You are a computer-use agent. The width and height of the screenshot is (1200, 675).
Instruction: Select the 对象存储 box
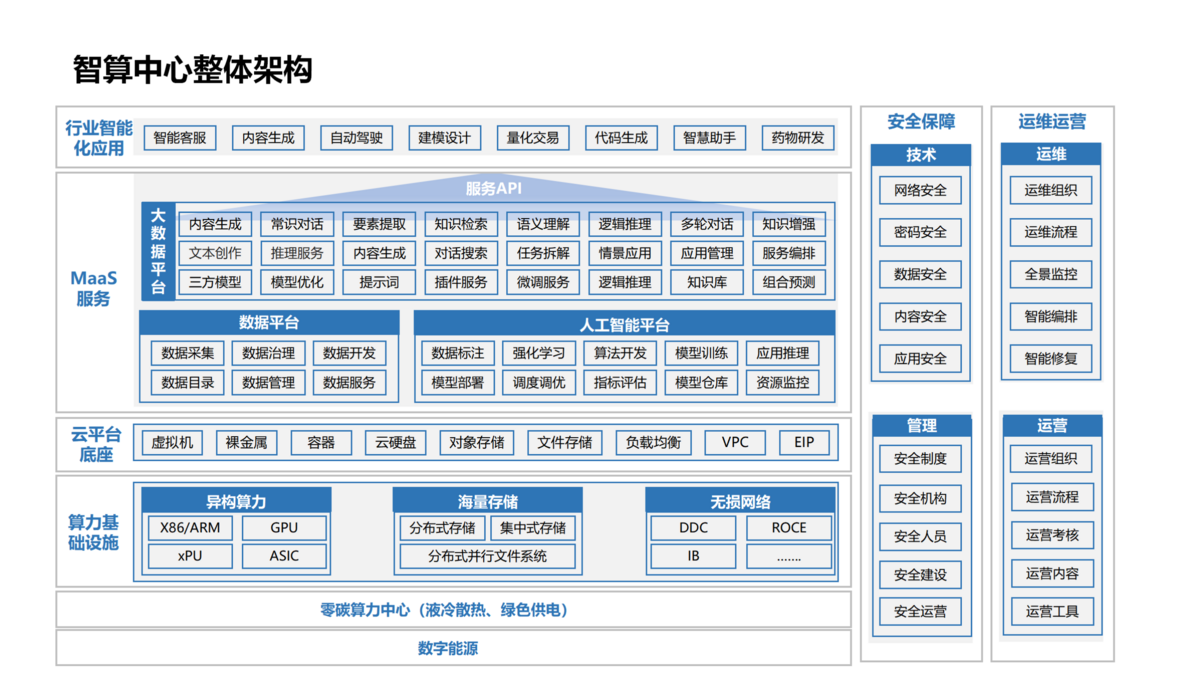(477, 442)
